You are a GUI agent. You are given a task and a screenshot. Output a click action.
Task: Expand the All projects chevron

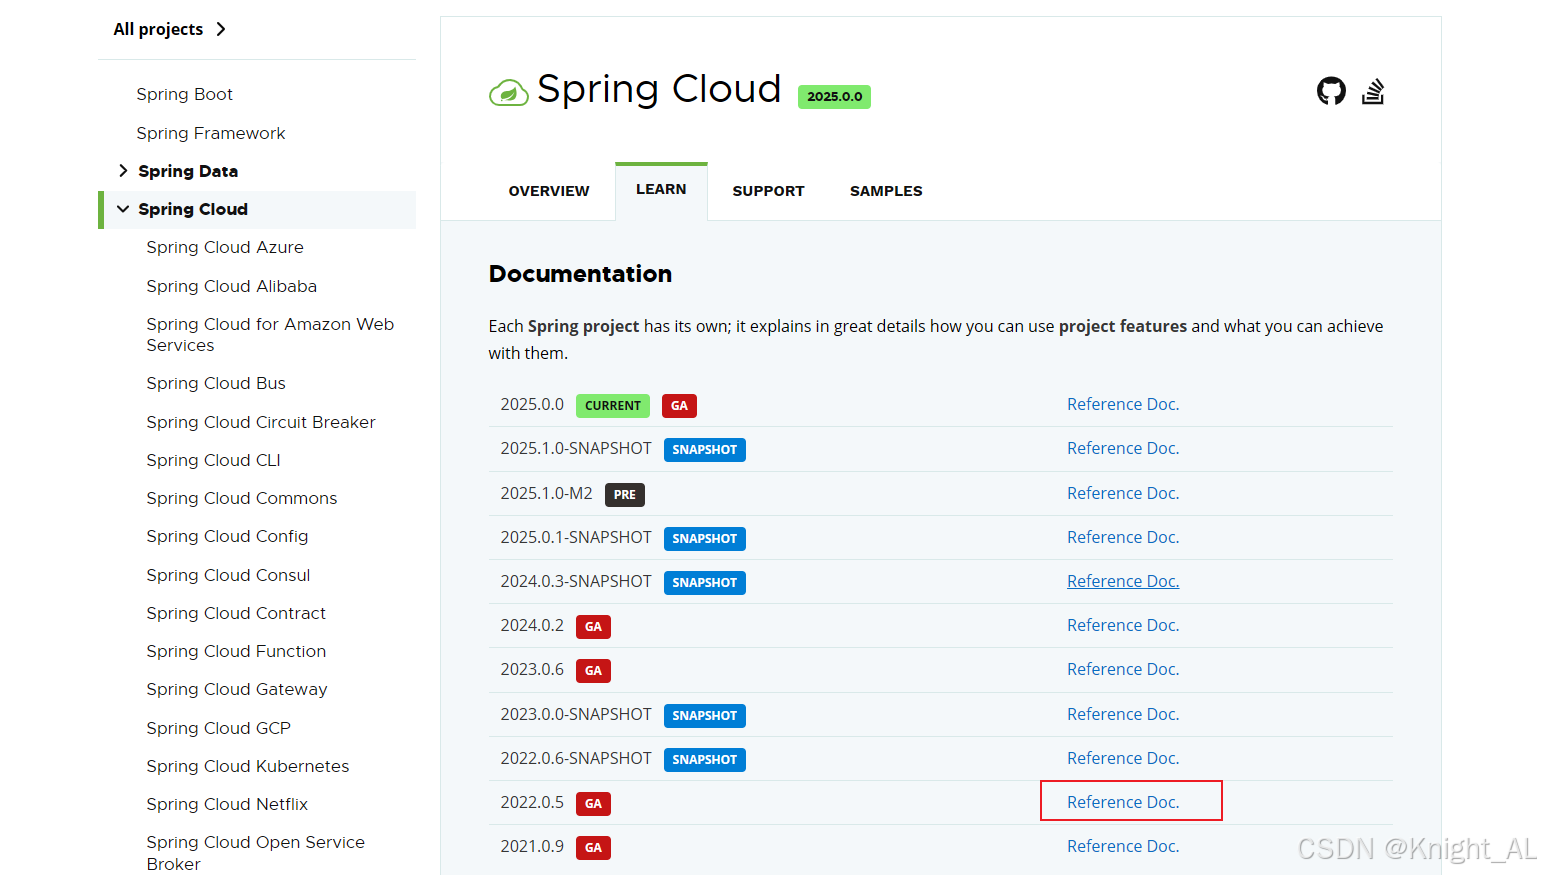tap(221, 29)
